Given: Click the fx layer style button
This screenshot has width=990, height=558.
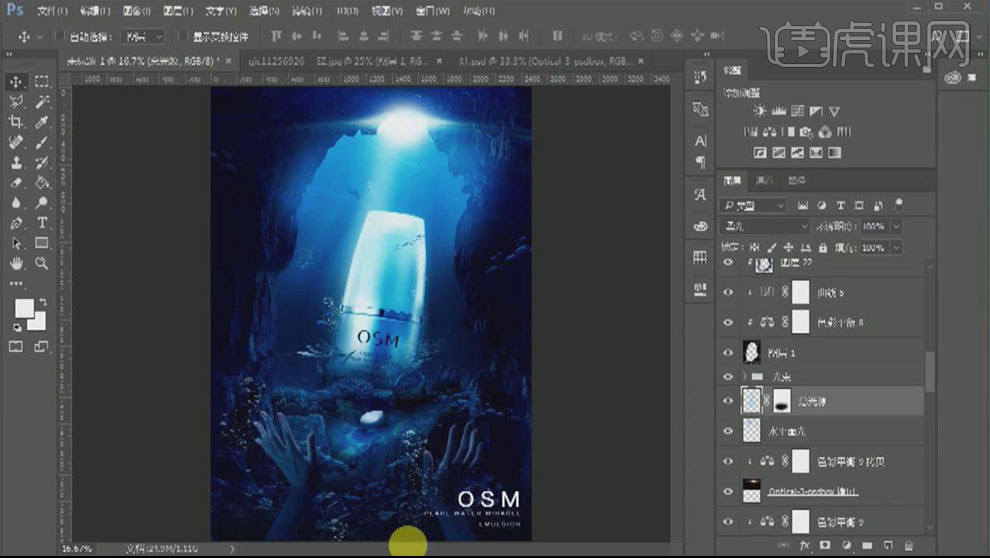Looking at the screenshot, I should point(804,546).
